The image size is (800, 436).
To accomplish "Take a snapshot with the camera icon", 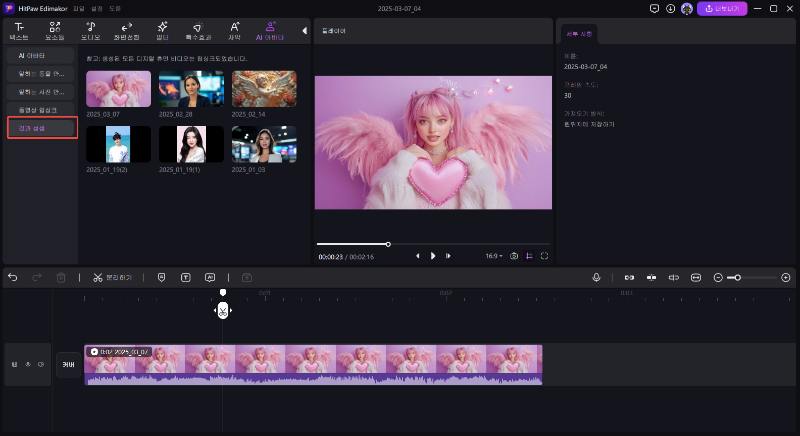I will [514, 256].
